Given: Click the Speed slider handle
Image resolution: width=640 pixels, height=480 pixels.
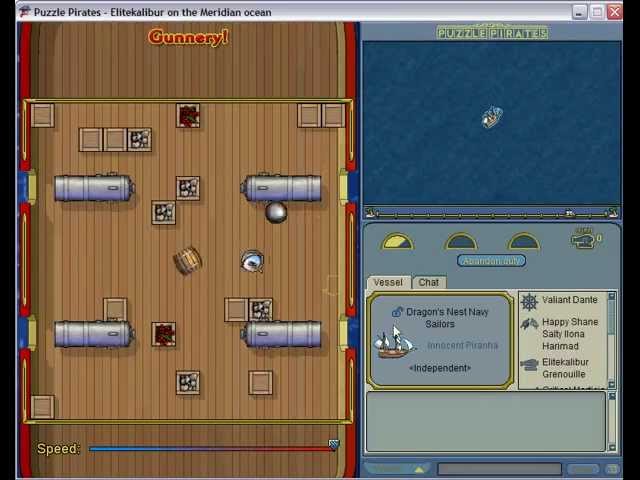Looking at the screenshot, I should click(334, 444).
